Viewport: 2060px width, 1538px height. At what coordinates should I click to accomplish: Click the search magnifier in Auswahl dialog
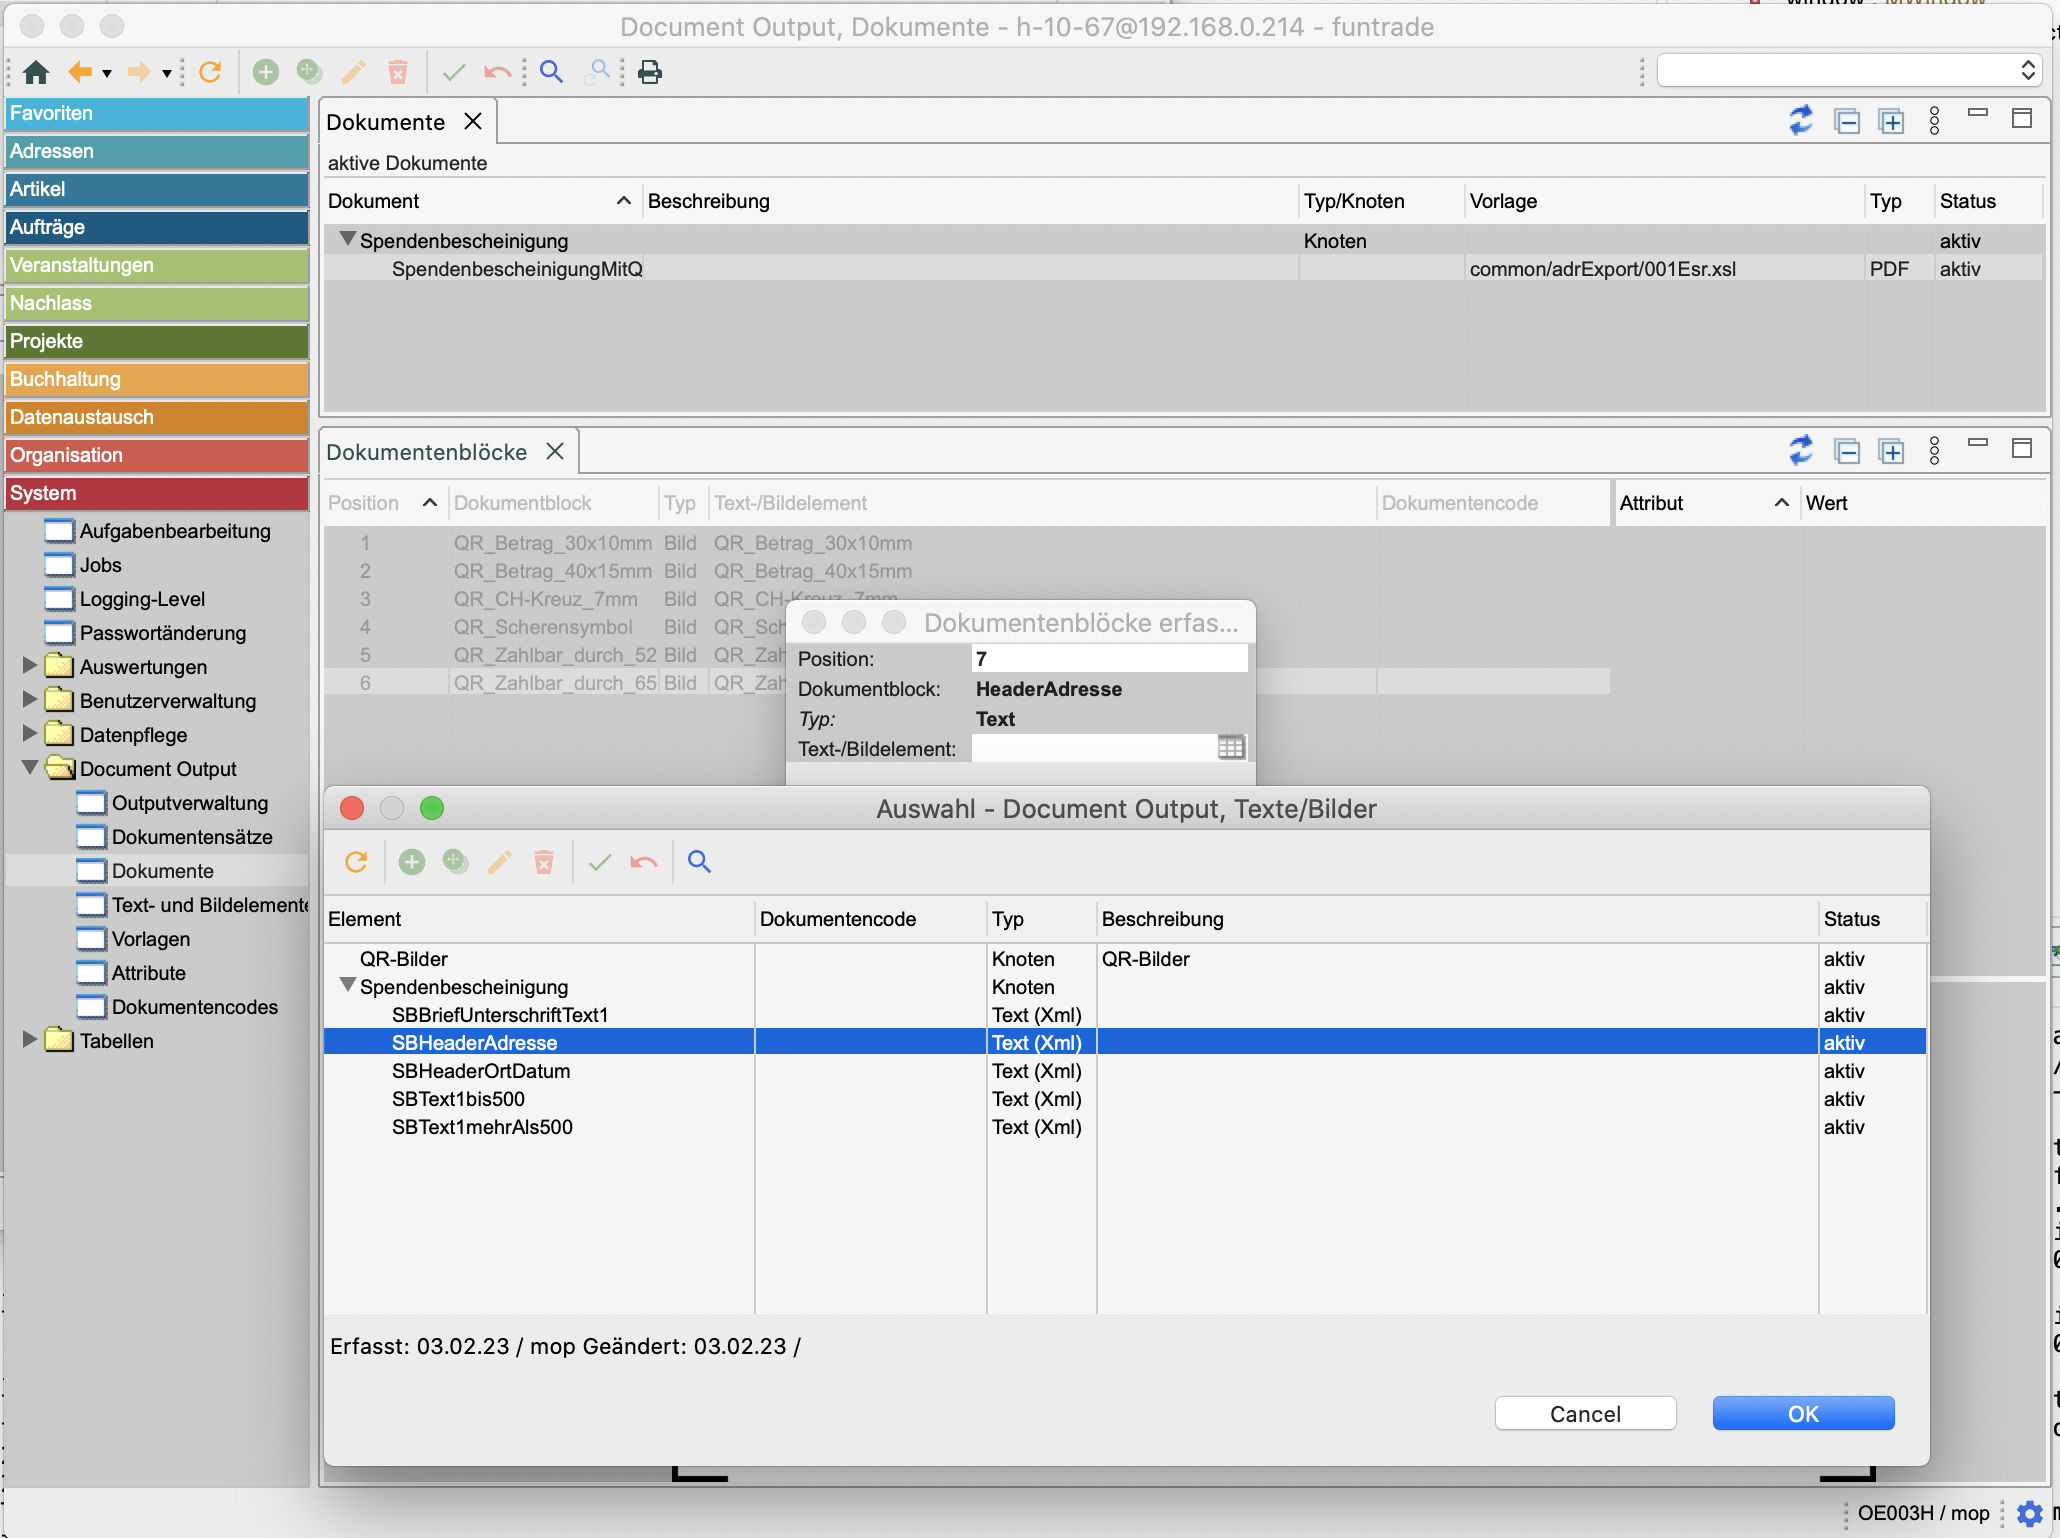(699, 862)
